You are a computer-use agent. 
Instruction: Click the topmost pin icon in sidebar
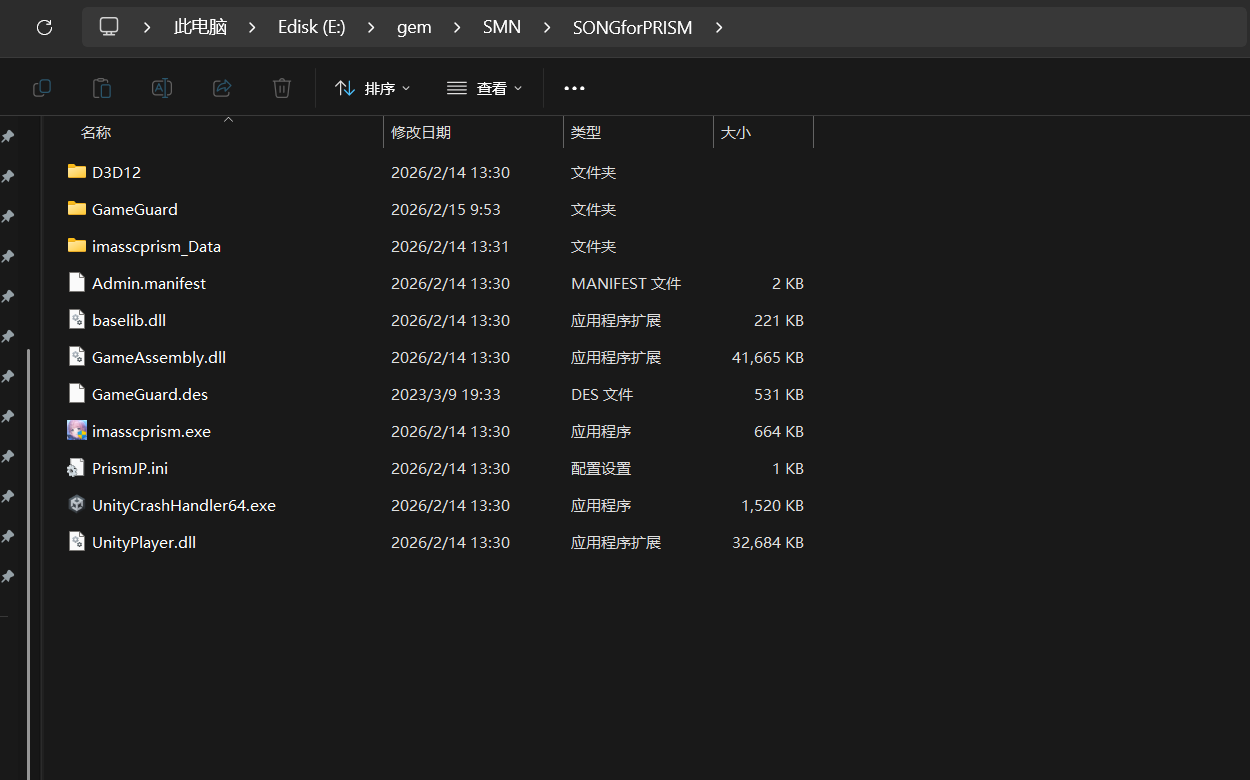(8, 136)
